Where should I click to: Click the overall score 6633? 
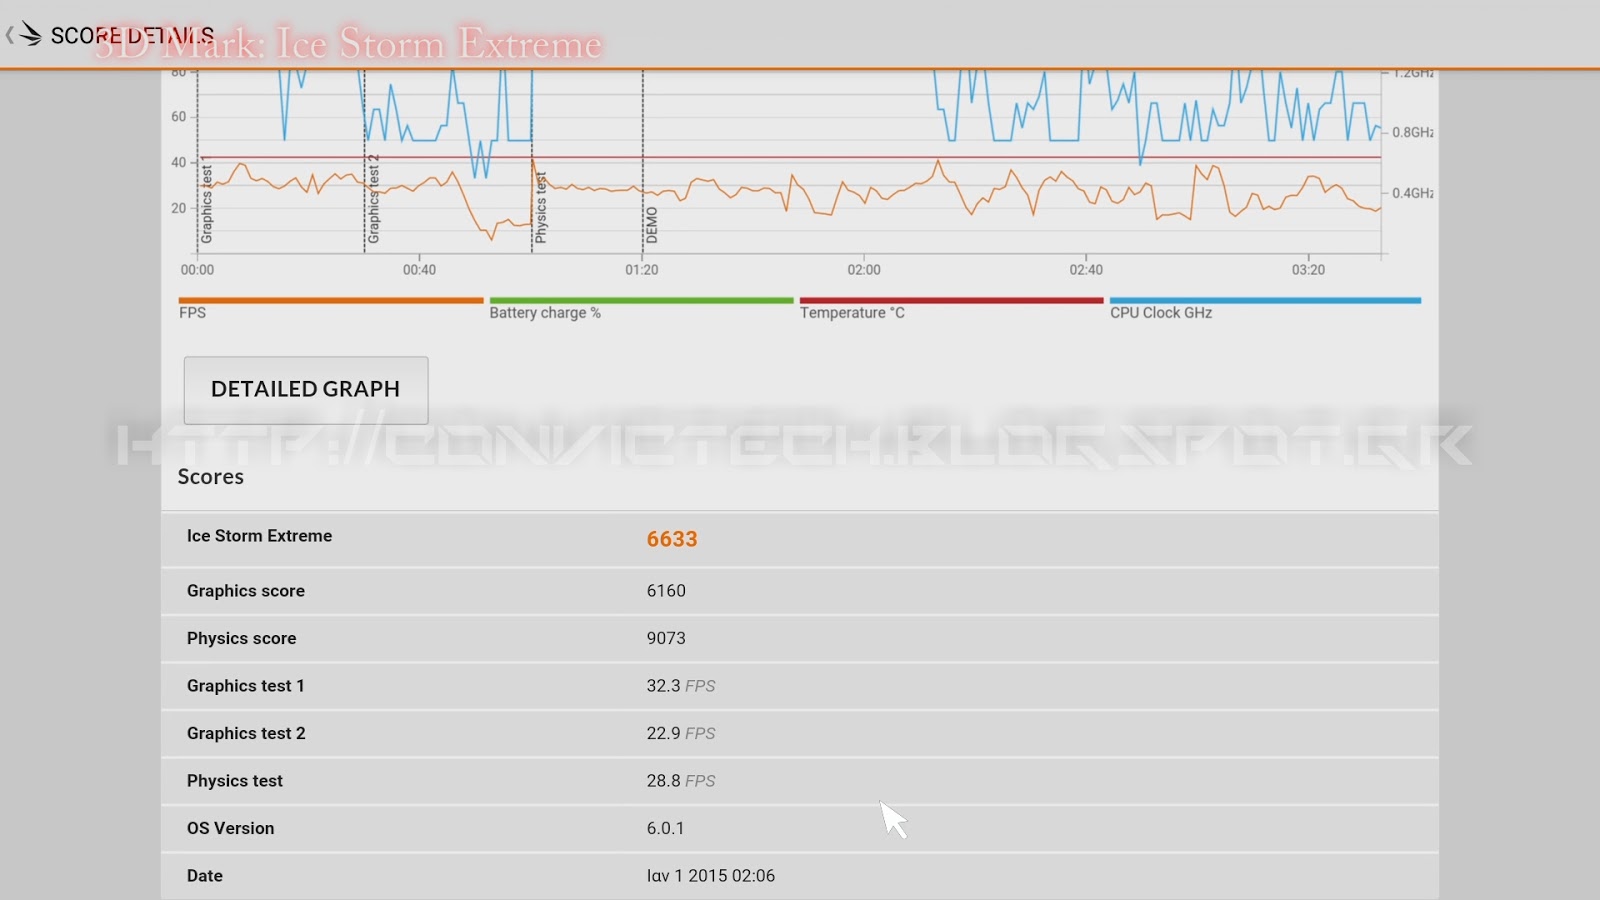[672, 539]
